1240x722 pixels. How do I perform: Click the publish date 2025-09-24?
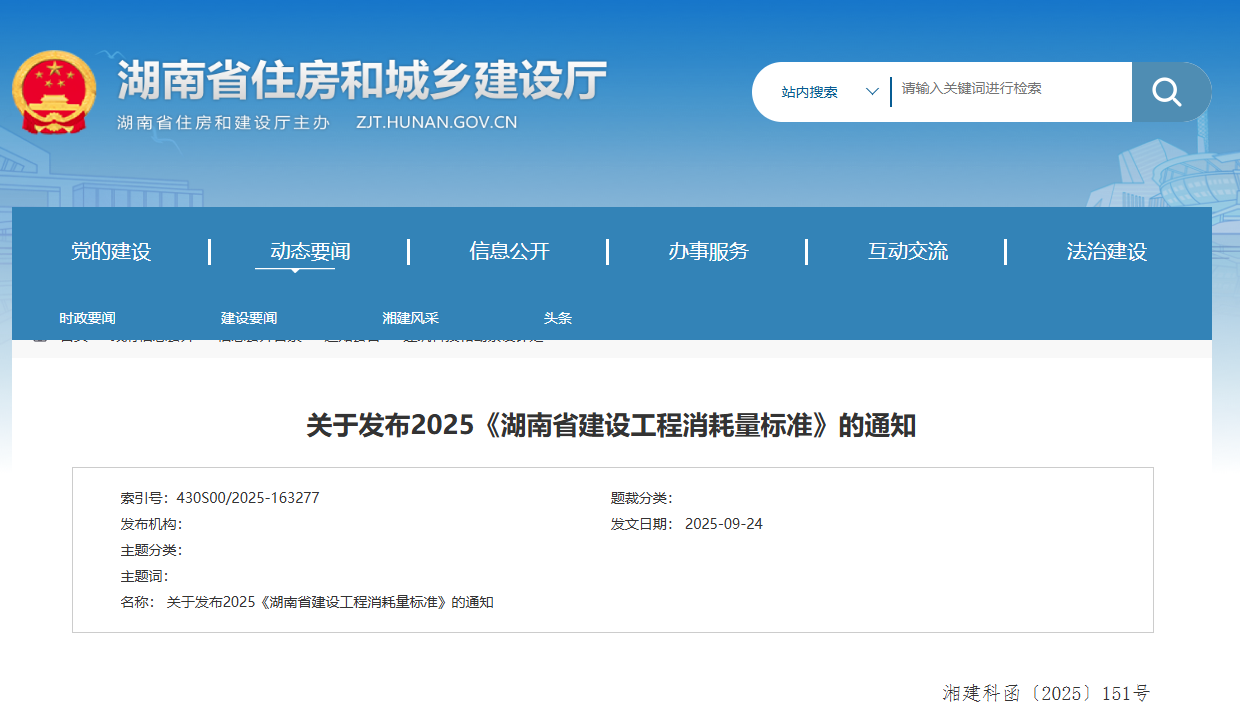[x=726, y=523]
